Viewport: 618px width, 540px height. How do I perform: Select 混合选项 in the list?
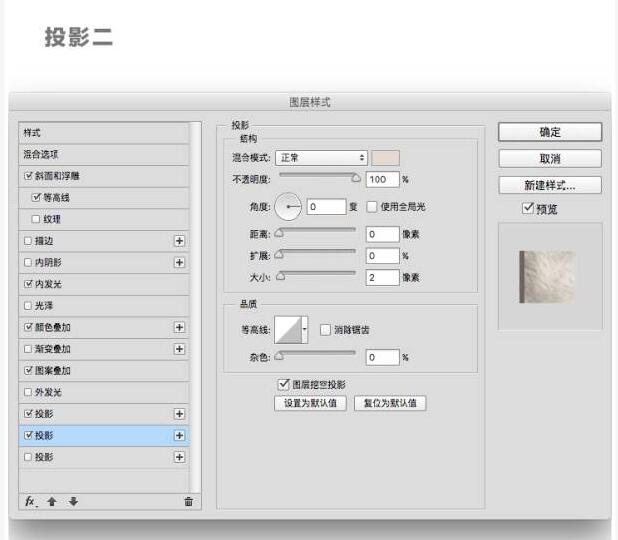(x=104, y=155)
